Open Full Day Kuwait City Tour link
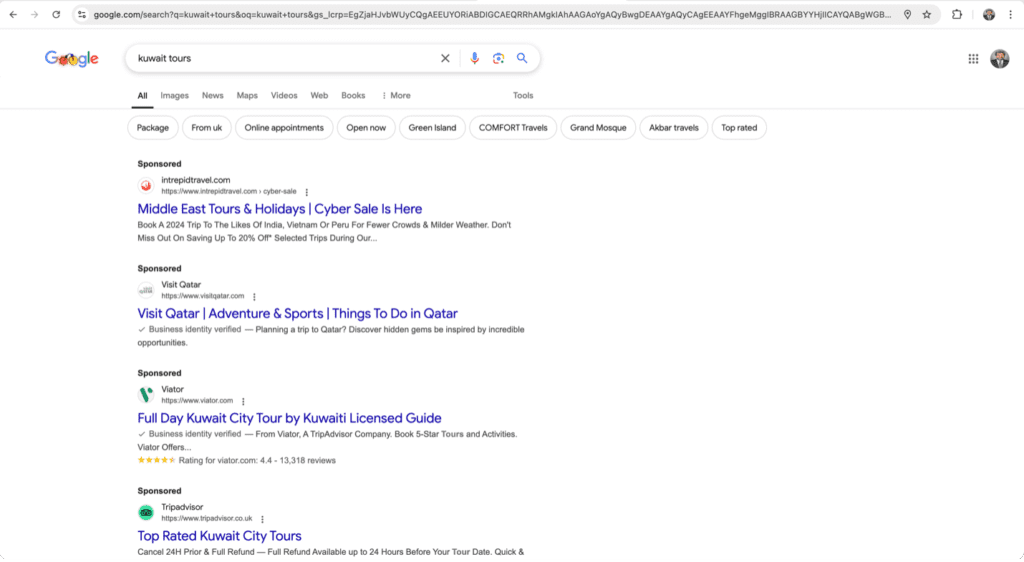This screenshot has height=562, width=1024. click(289, 418)
